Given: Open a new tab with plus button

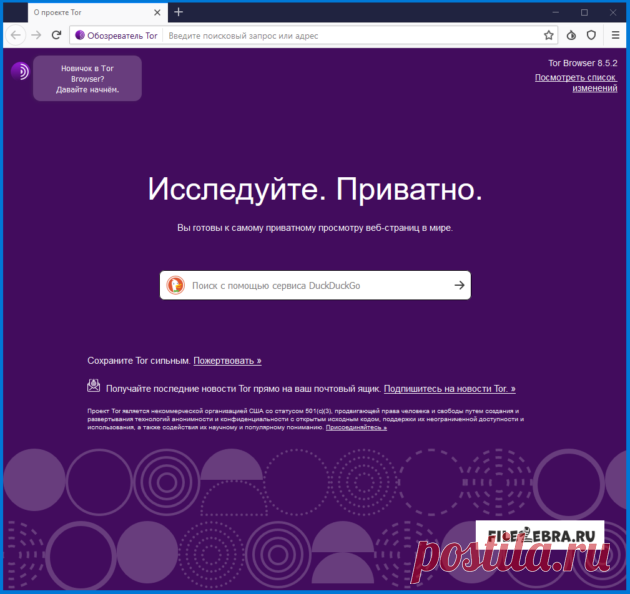Looking at the screenshot, I should click(179, 12).
